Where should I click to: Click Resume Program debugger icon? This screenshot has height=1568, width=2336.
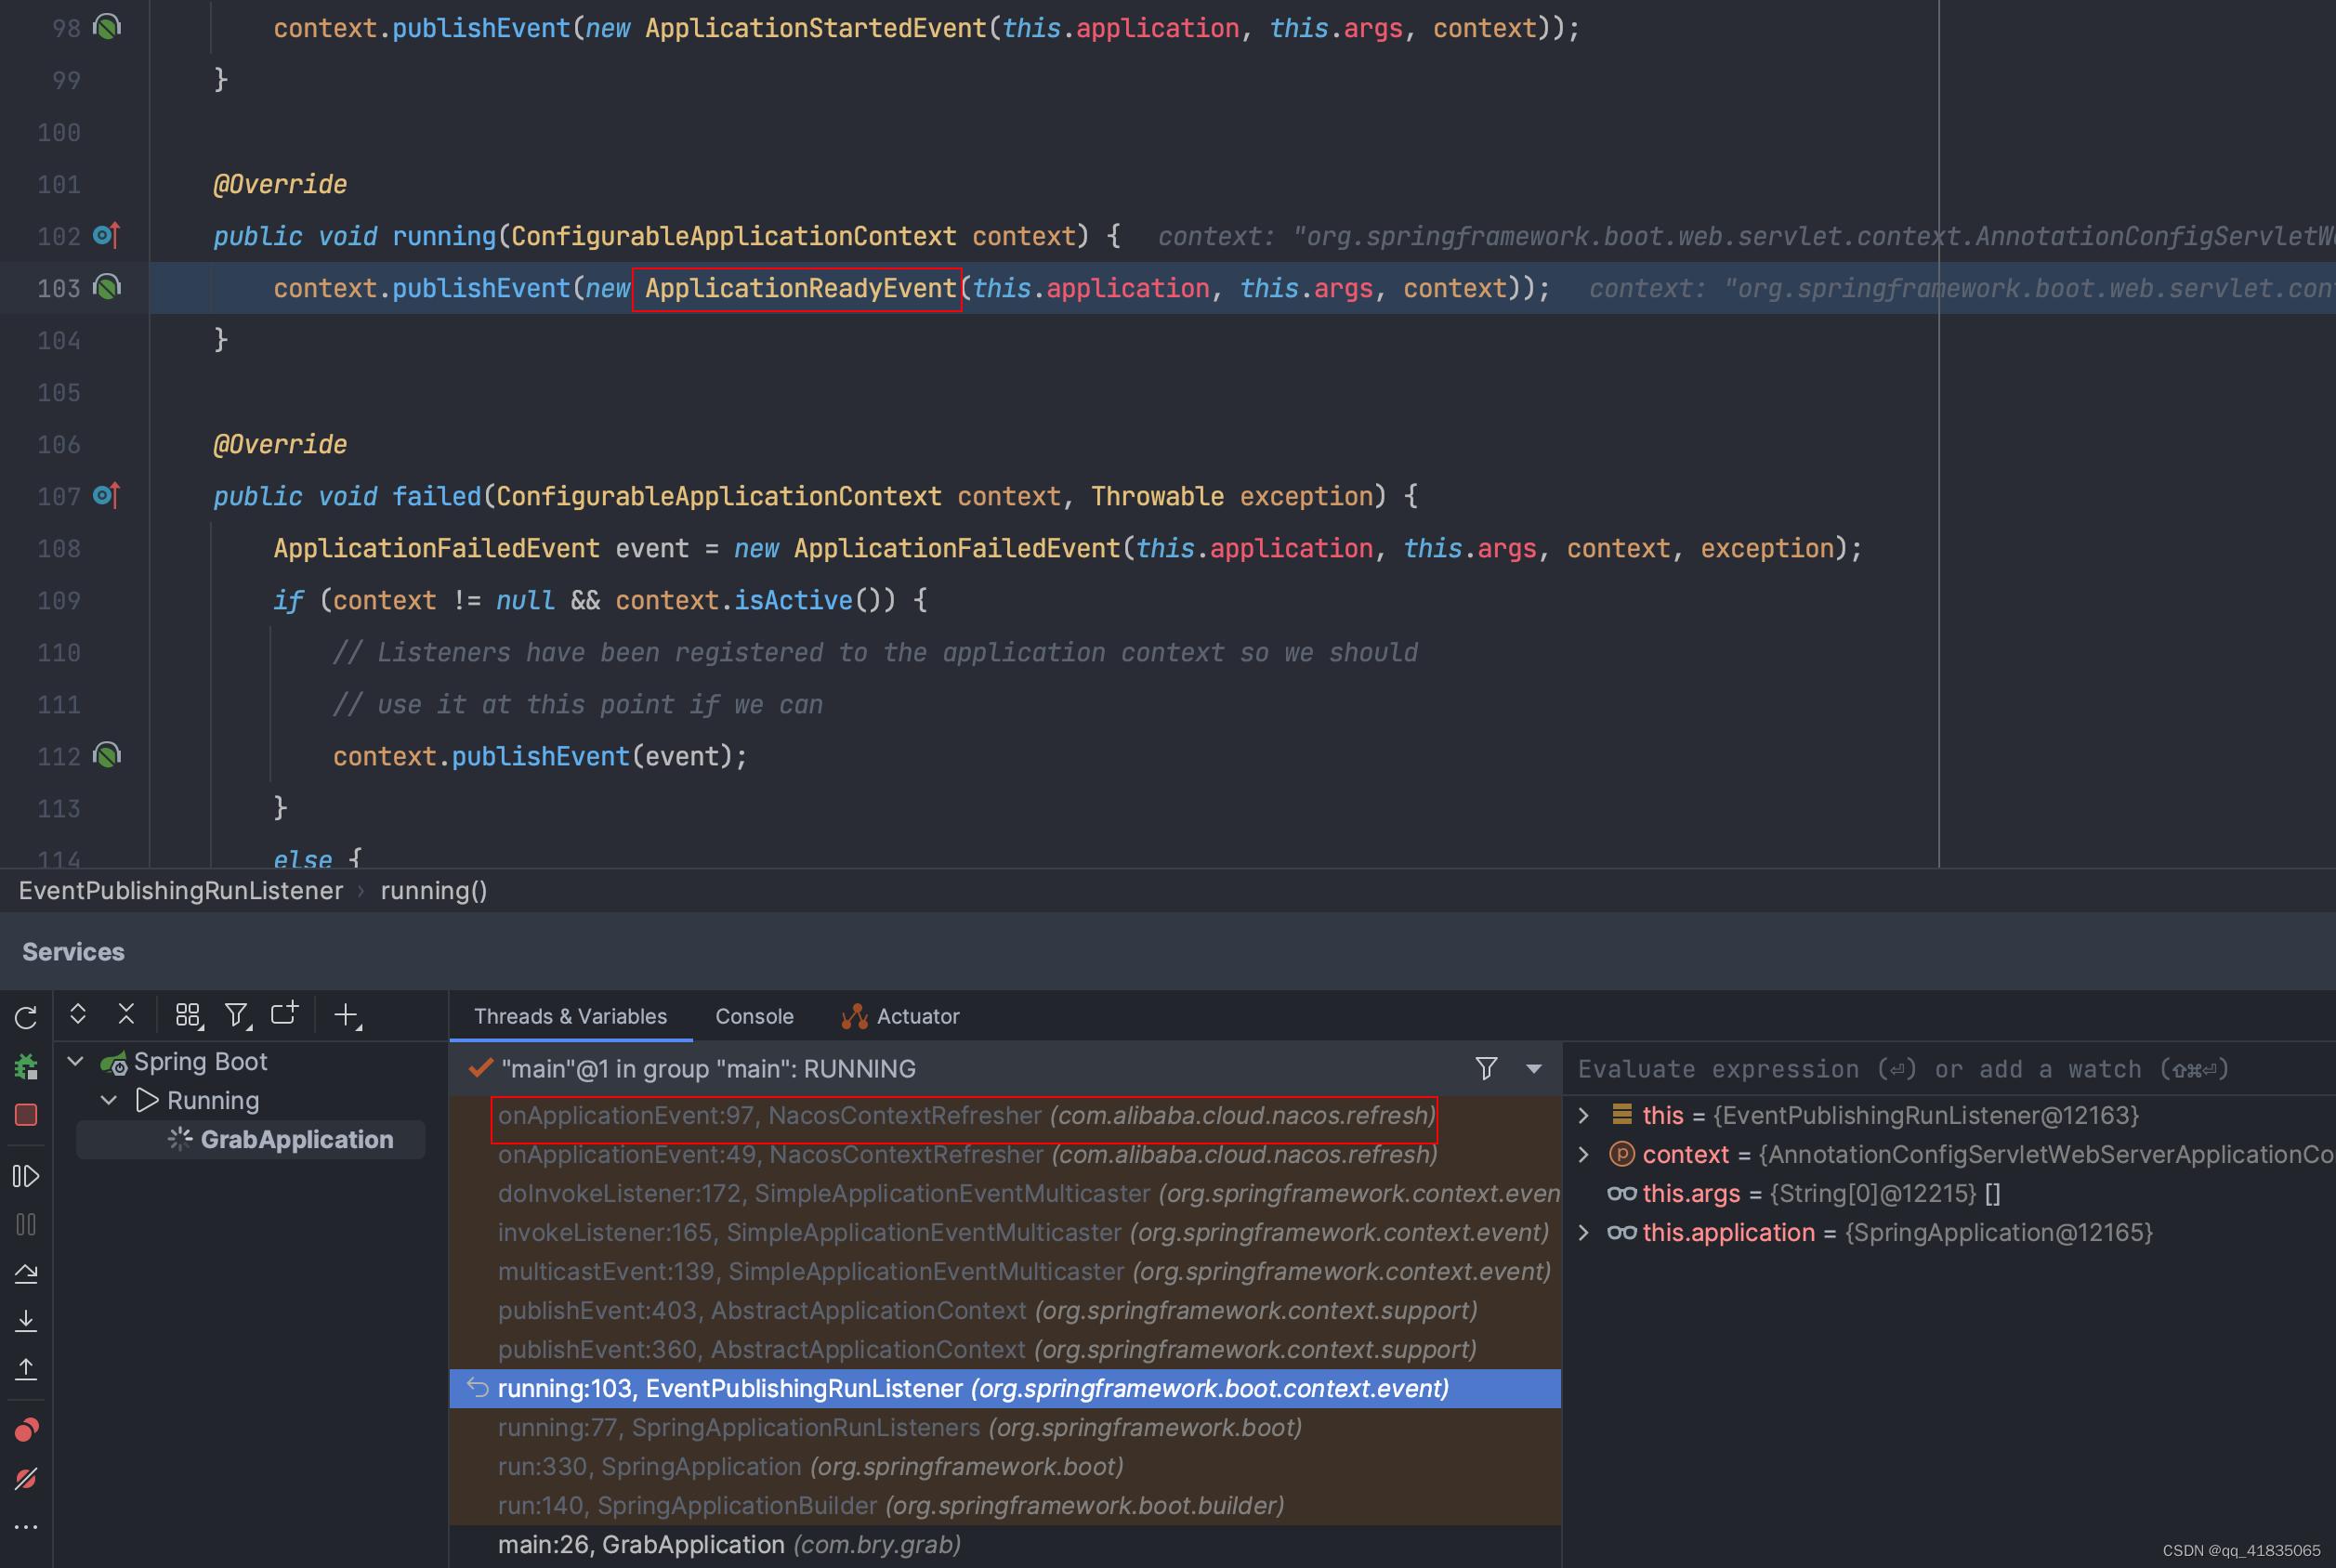click(x=26, y=1176)
